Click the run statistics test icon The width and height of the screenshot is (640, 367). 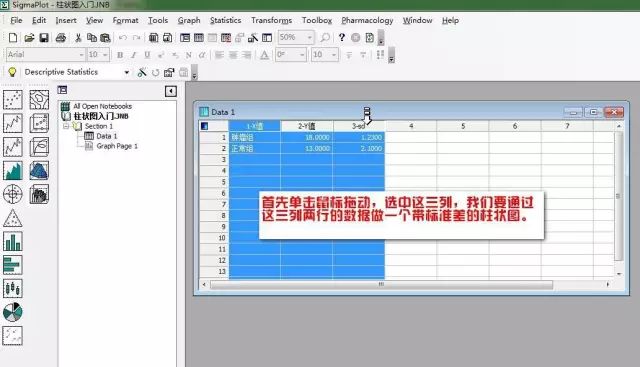coord(142,73)
